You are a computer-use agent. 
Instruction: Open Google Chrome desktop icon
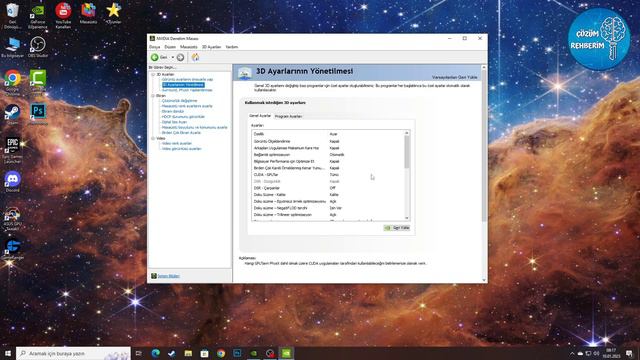click(x=13, y=82)
